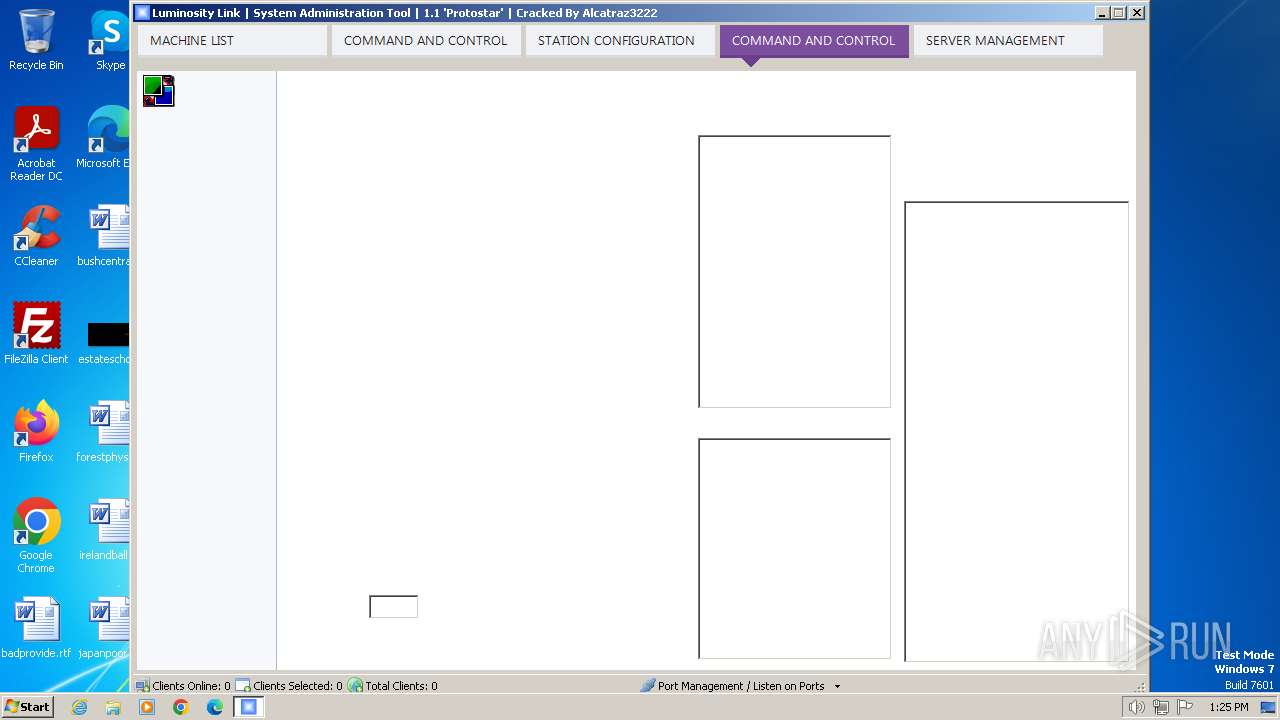Image resolution: width=1280 pixels, height=720 pixels.
Task: Open the Recycle Bin desktop icon
Action: click(36, 40)
